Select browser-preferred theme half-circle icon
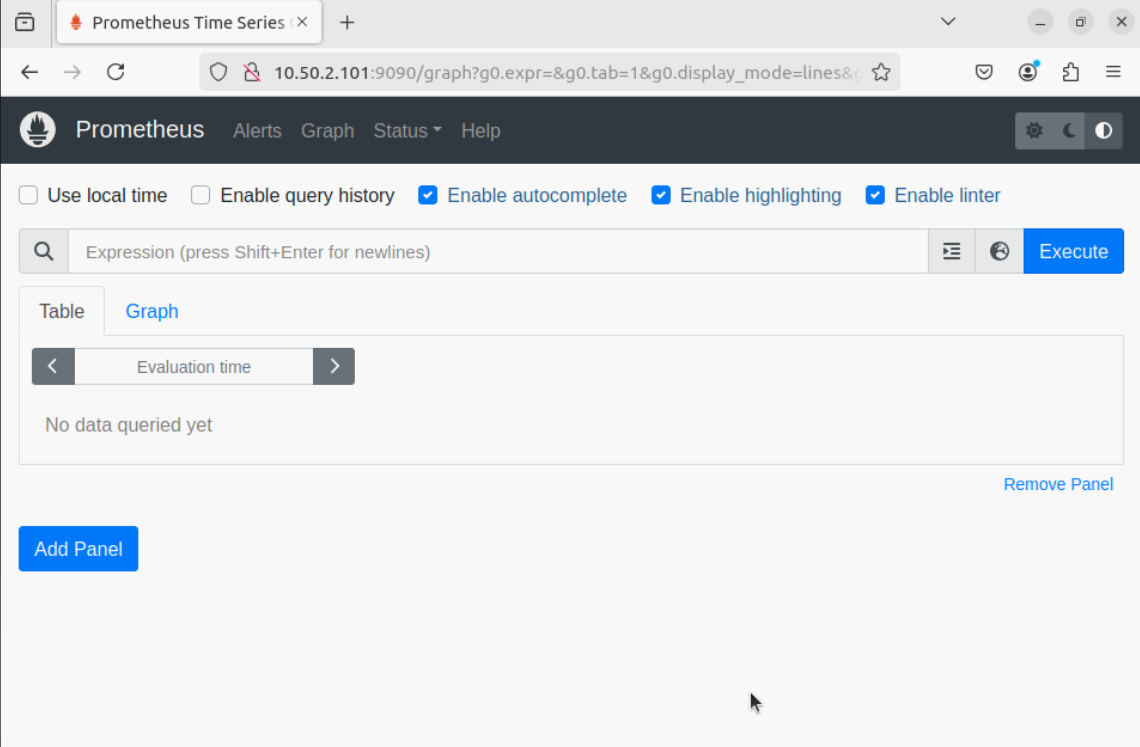Image resolution: width=1140 pixels, height=747 pixels. pos(1104,131)
